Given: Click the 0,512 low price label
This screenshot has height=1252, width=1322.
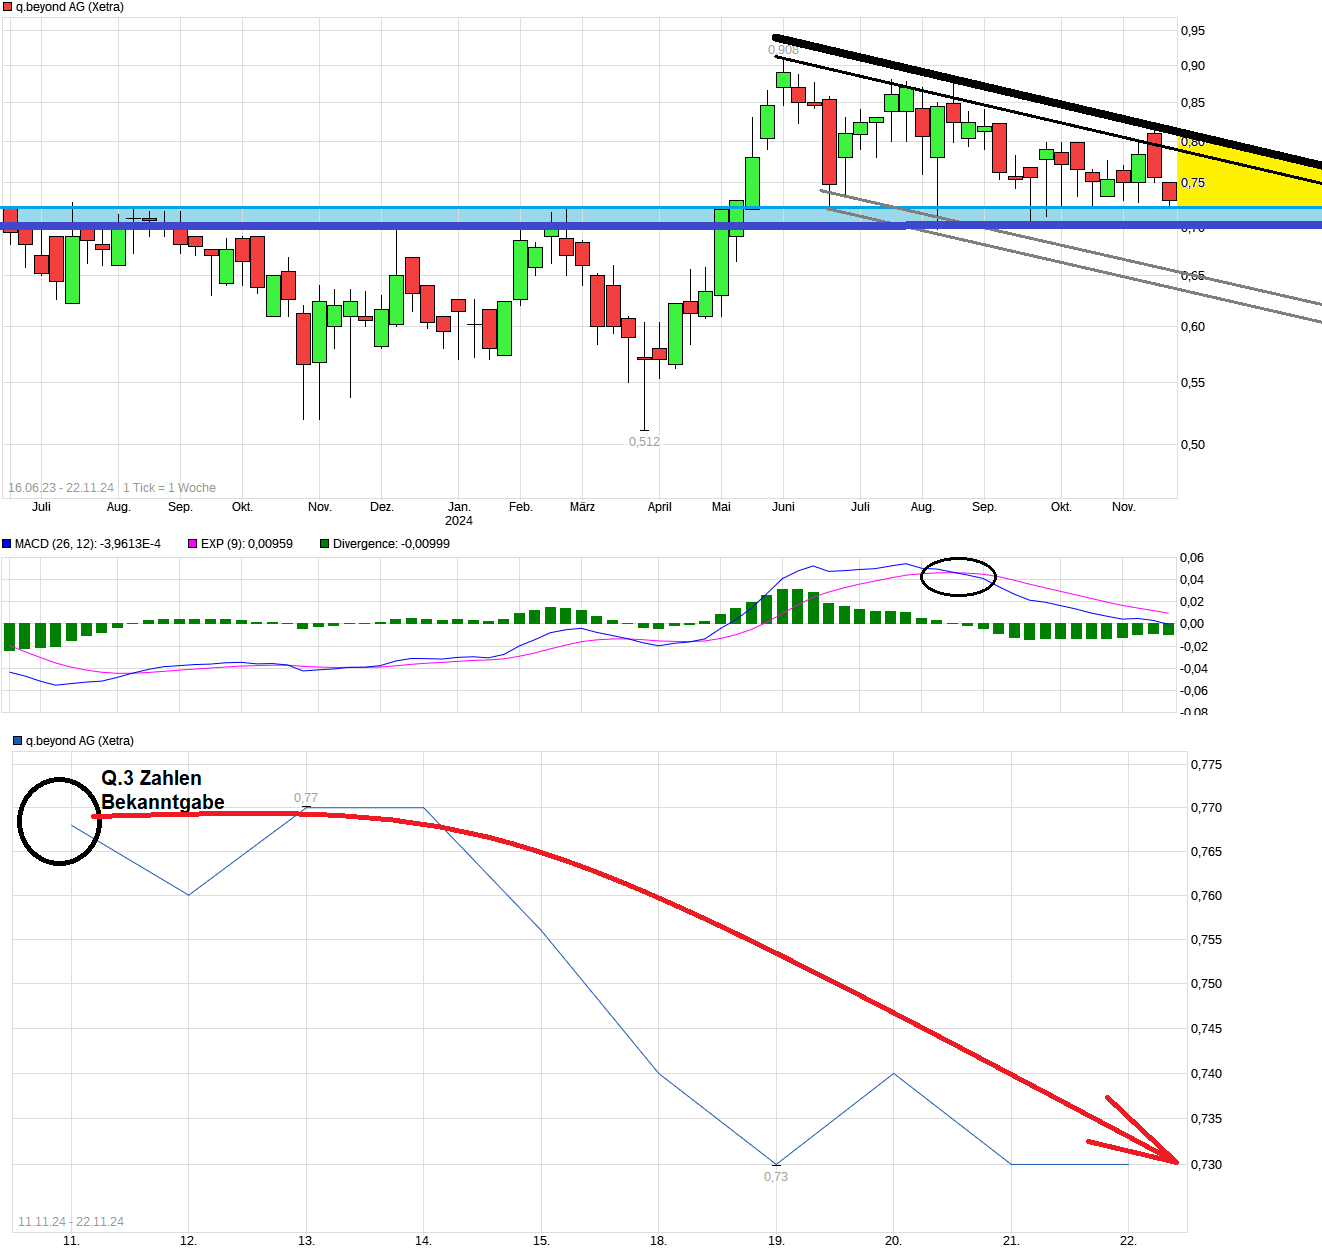Looking at the screenshot, I should coord(644,442).
